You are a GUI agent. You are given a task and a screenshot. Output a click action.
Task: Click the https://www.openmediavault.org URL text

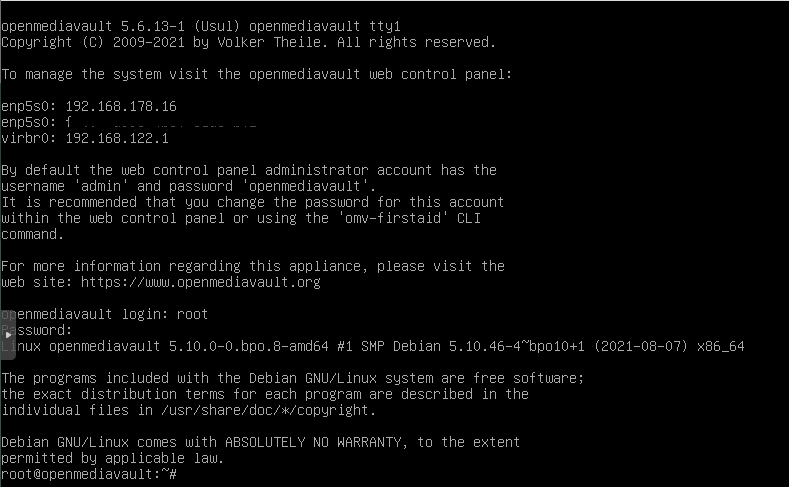pos(201,282)
